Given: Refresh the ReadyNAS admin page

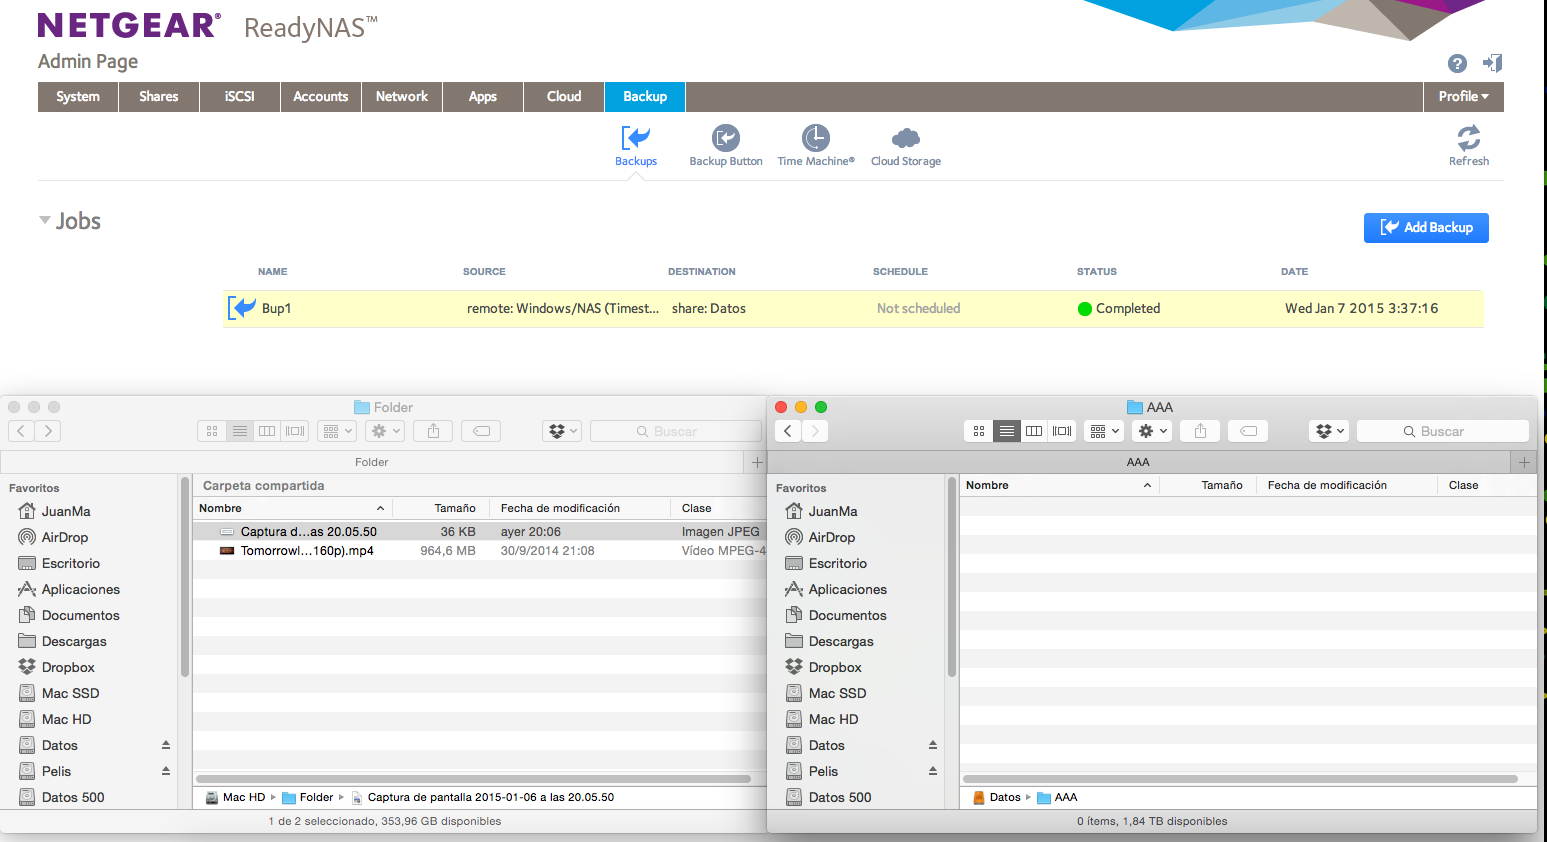Looking at the screenshot, I should coord(1469,146).
